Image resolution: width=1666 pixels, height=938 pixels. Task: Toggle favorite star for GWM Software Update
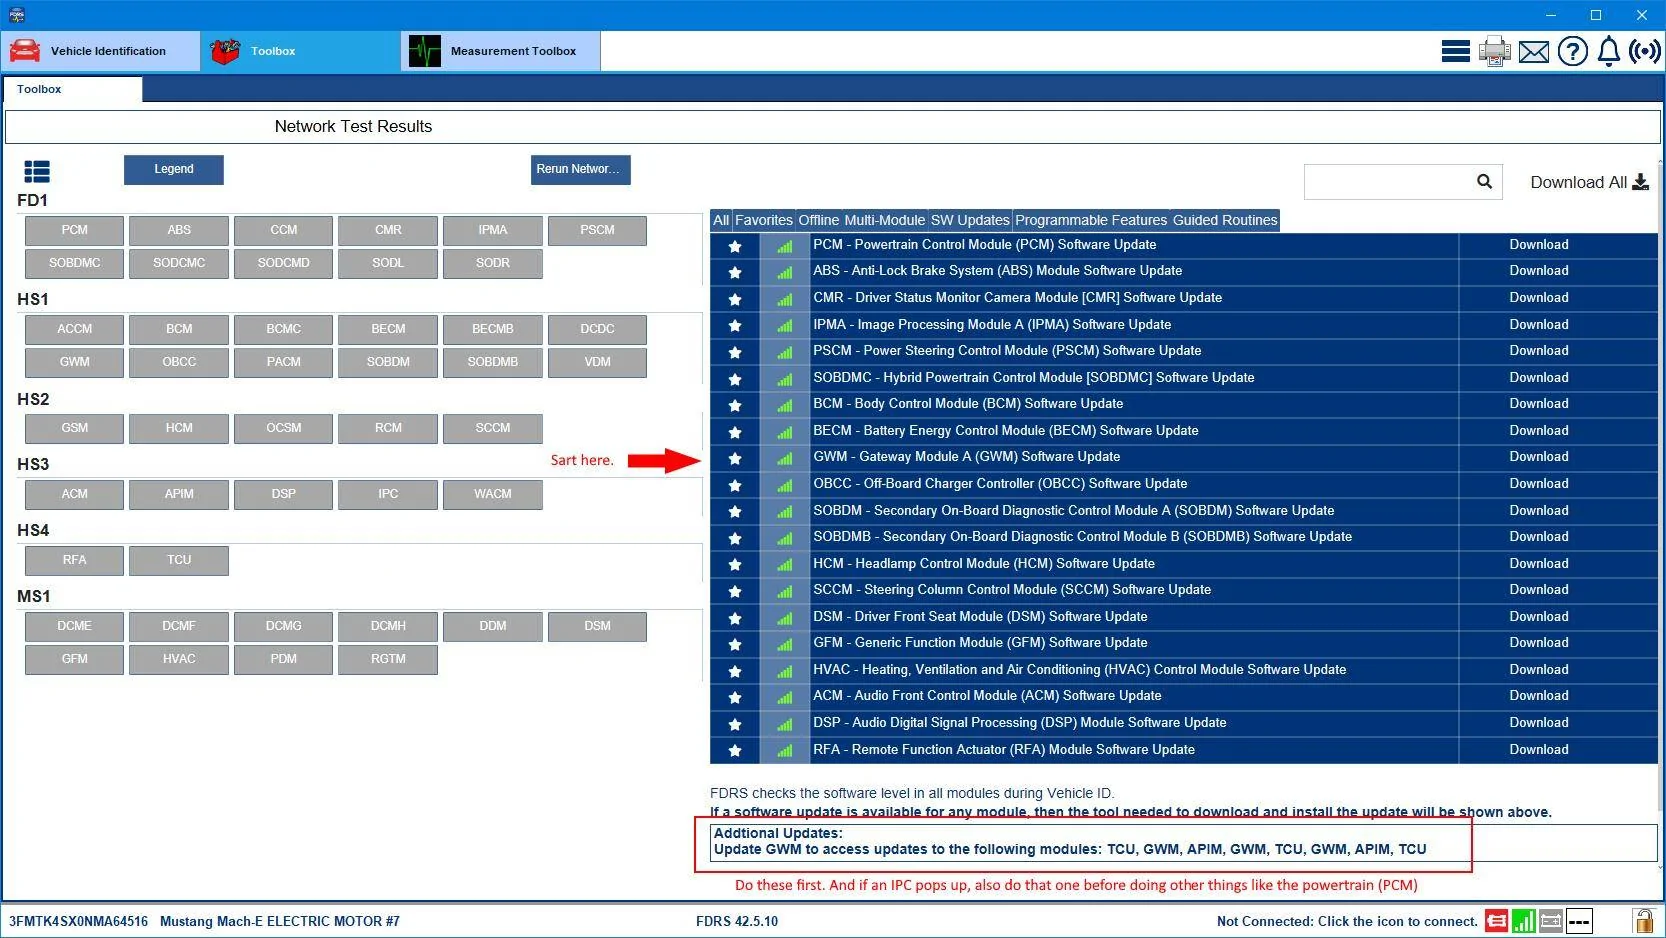(735, 458)
